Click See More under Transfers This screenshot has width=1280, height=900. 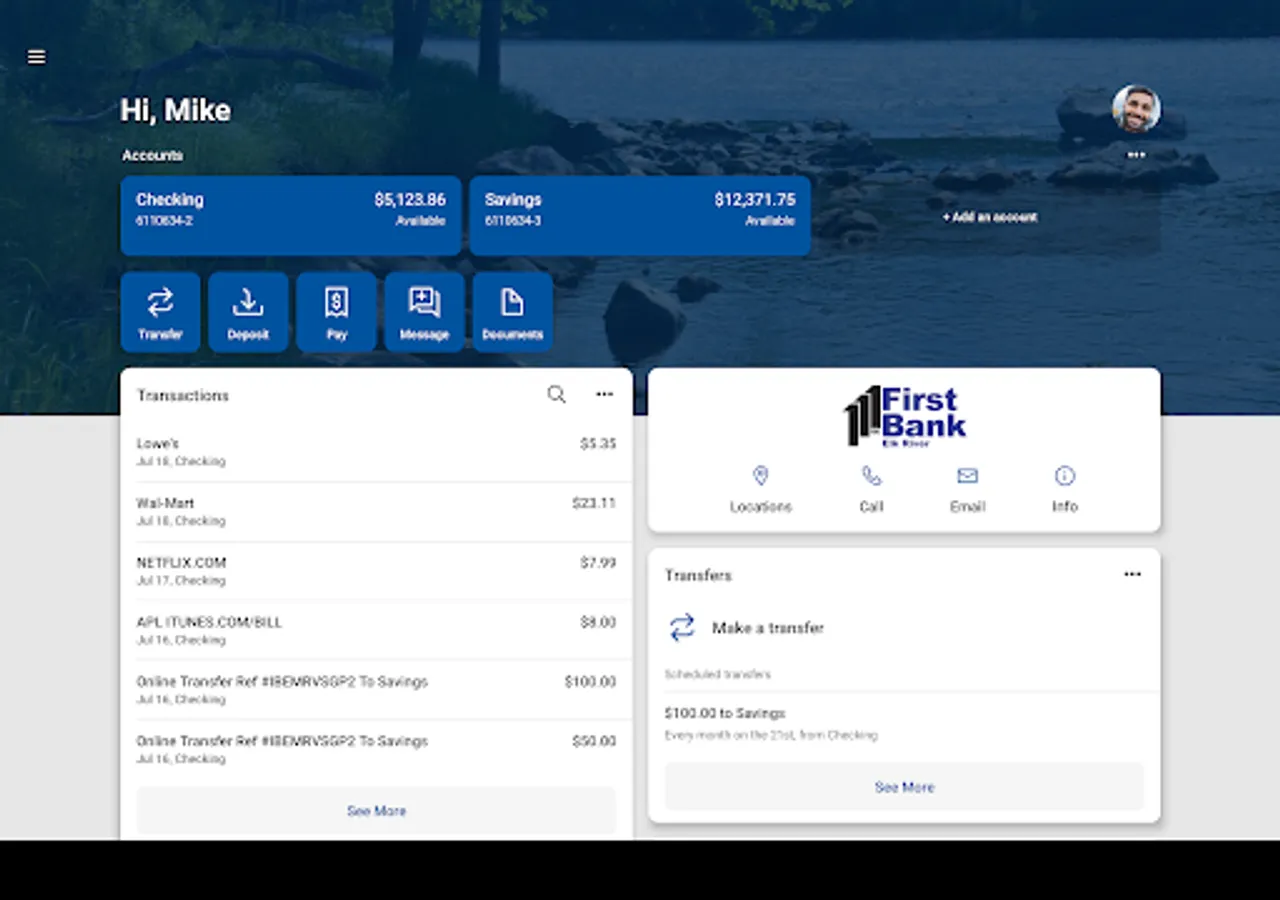point(905,787)
